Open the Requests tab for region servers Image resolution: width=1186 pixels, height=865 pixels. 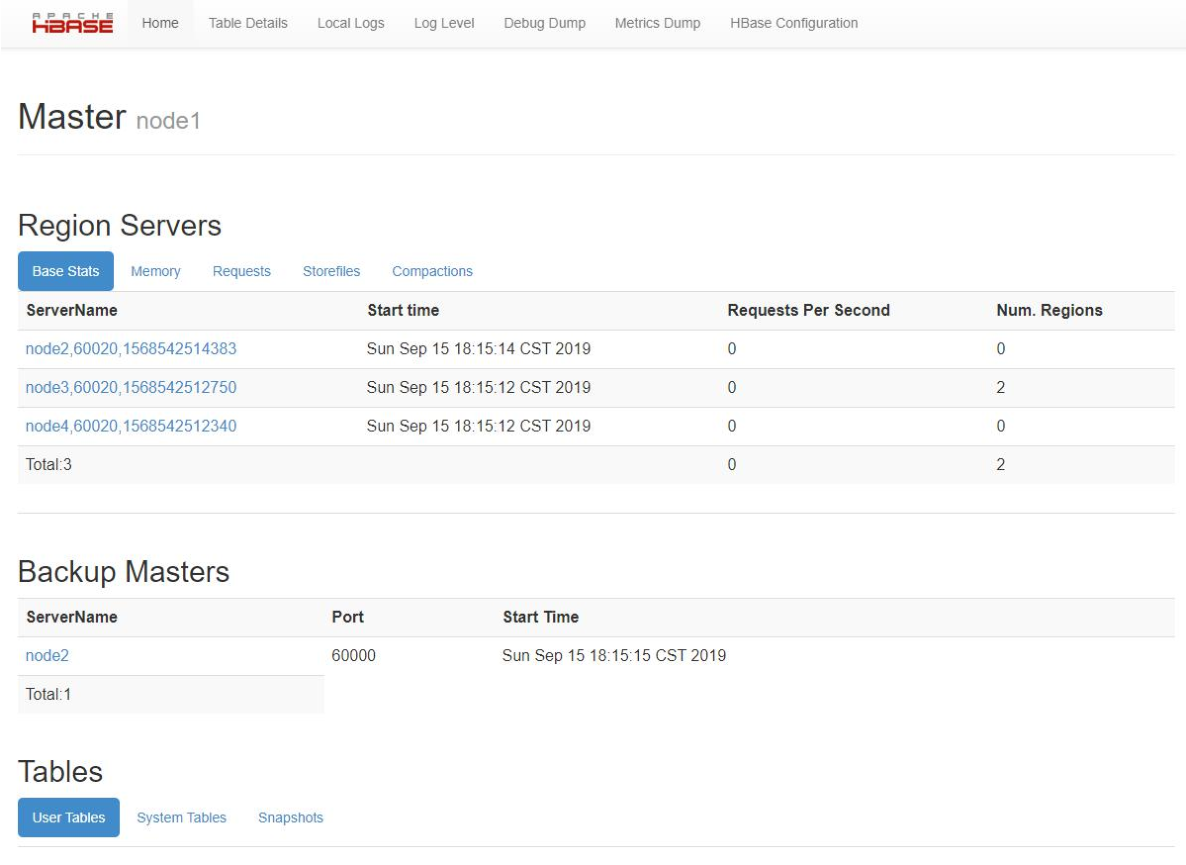point(241,270)
